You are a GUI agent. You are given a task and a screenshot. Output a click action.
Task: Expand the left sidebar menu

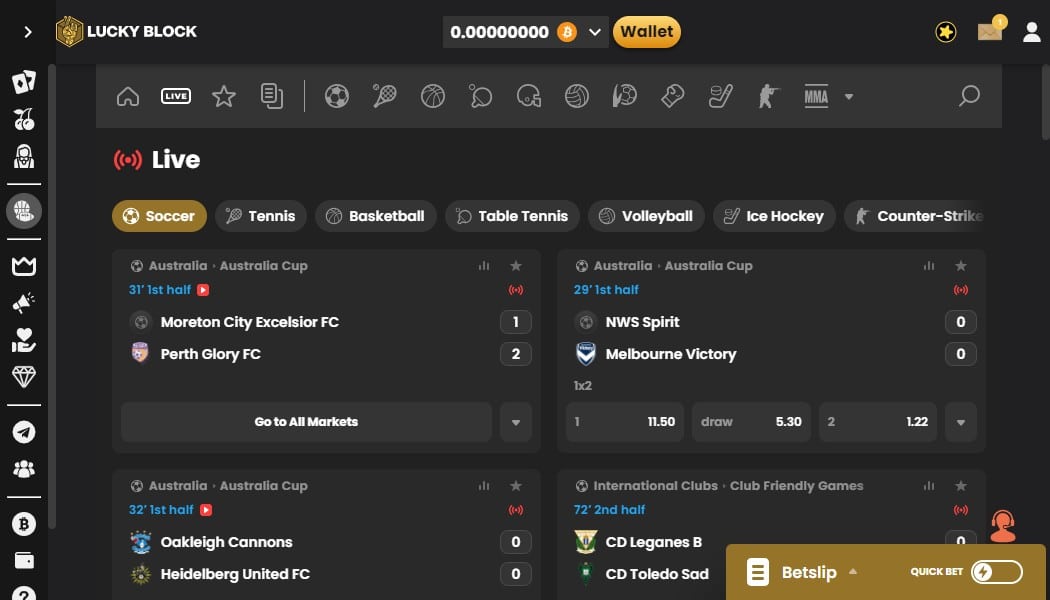click(27, 32)
